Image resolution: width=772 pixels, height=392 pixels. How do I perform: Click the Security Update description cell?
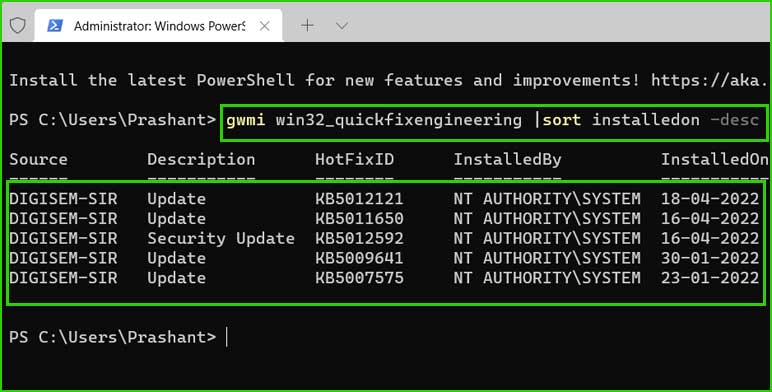[221, 239]
